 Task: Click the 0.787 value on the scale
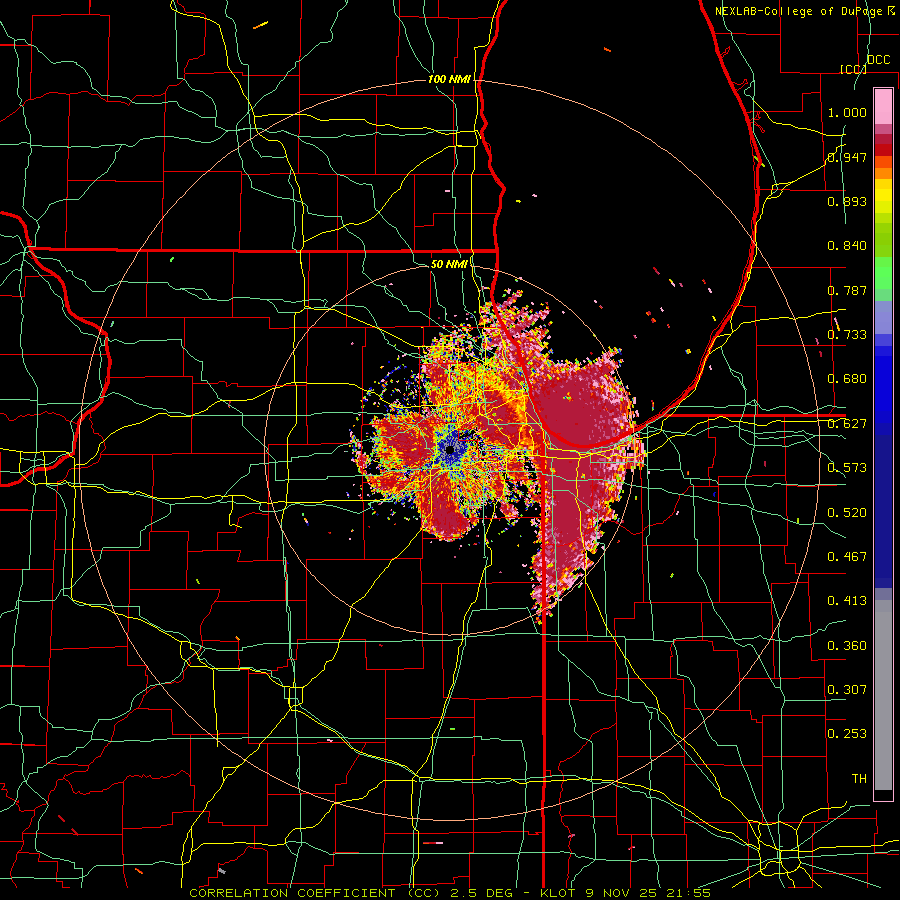point(847,290)
